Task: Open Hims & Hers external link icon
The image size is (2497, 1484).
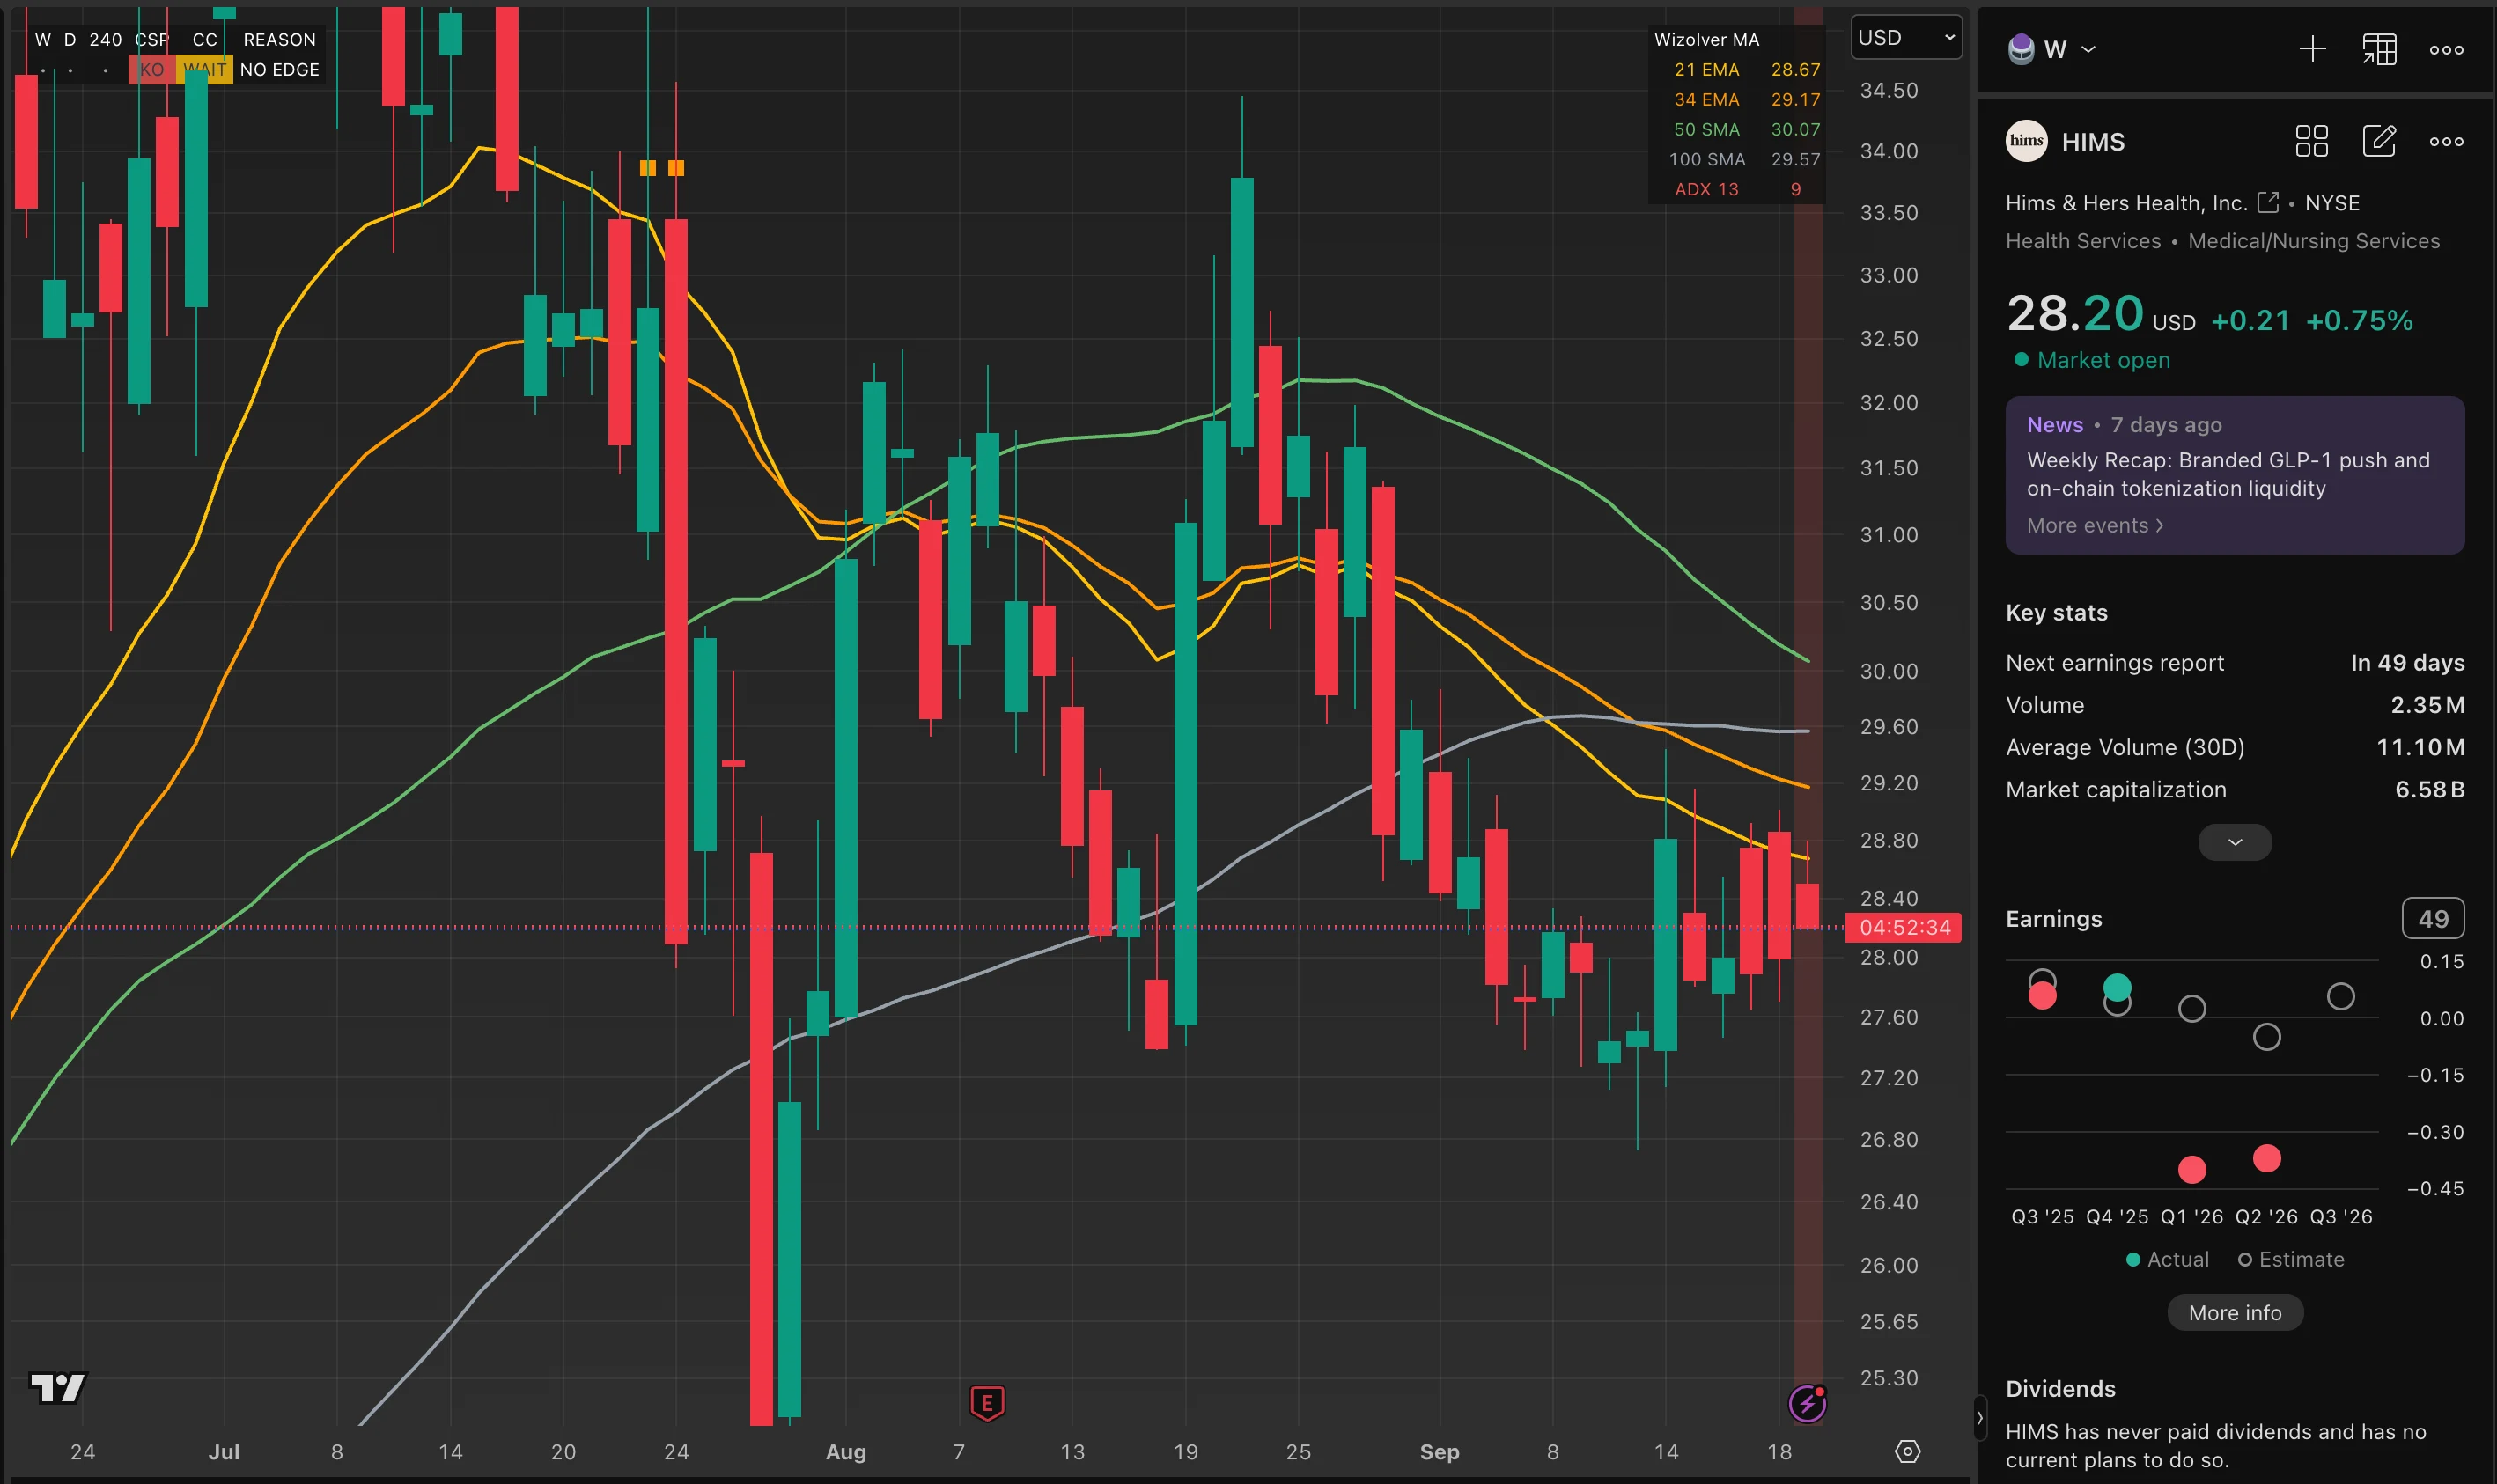Action: tap(2268, 202)
